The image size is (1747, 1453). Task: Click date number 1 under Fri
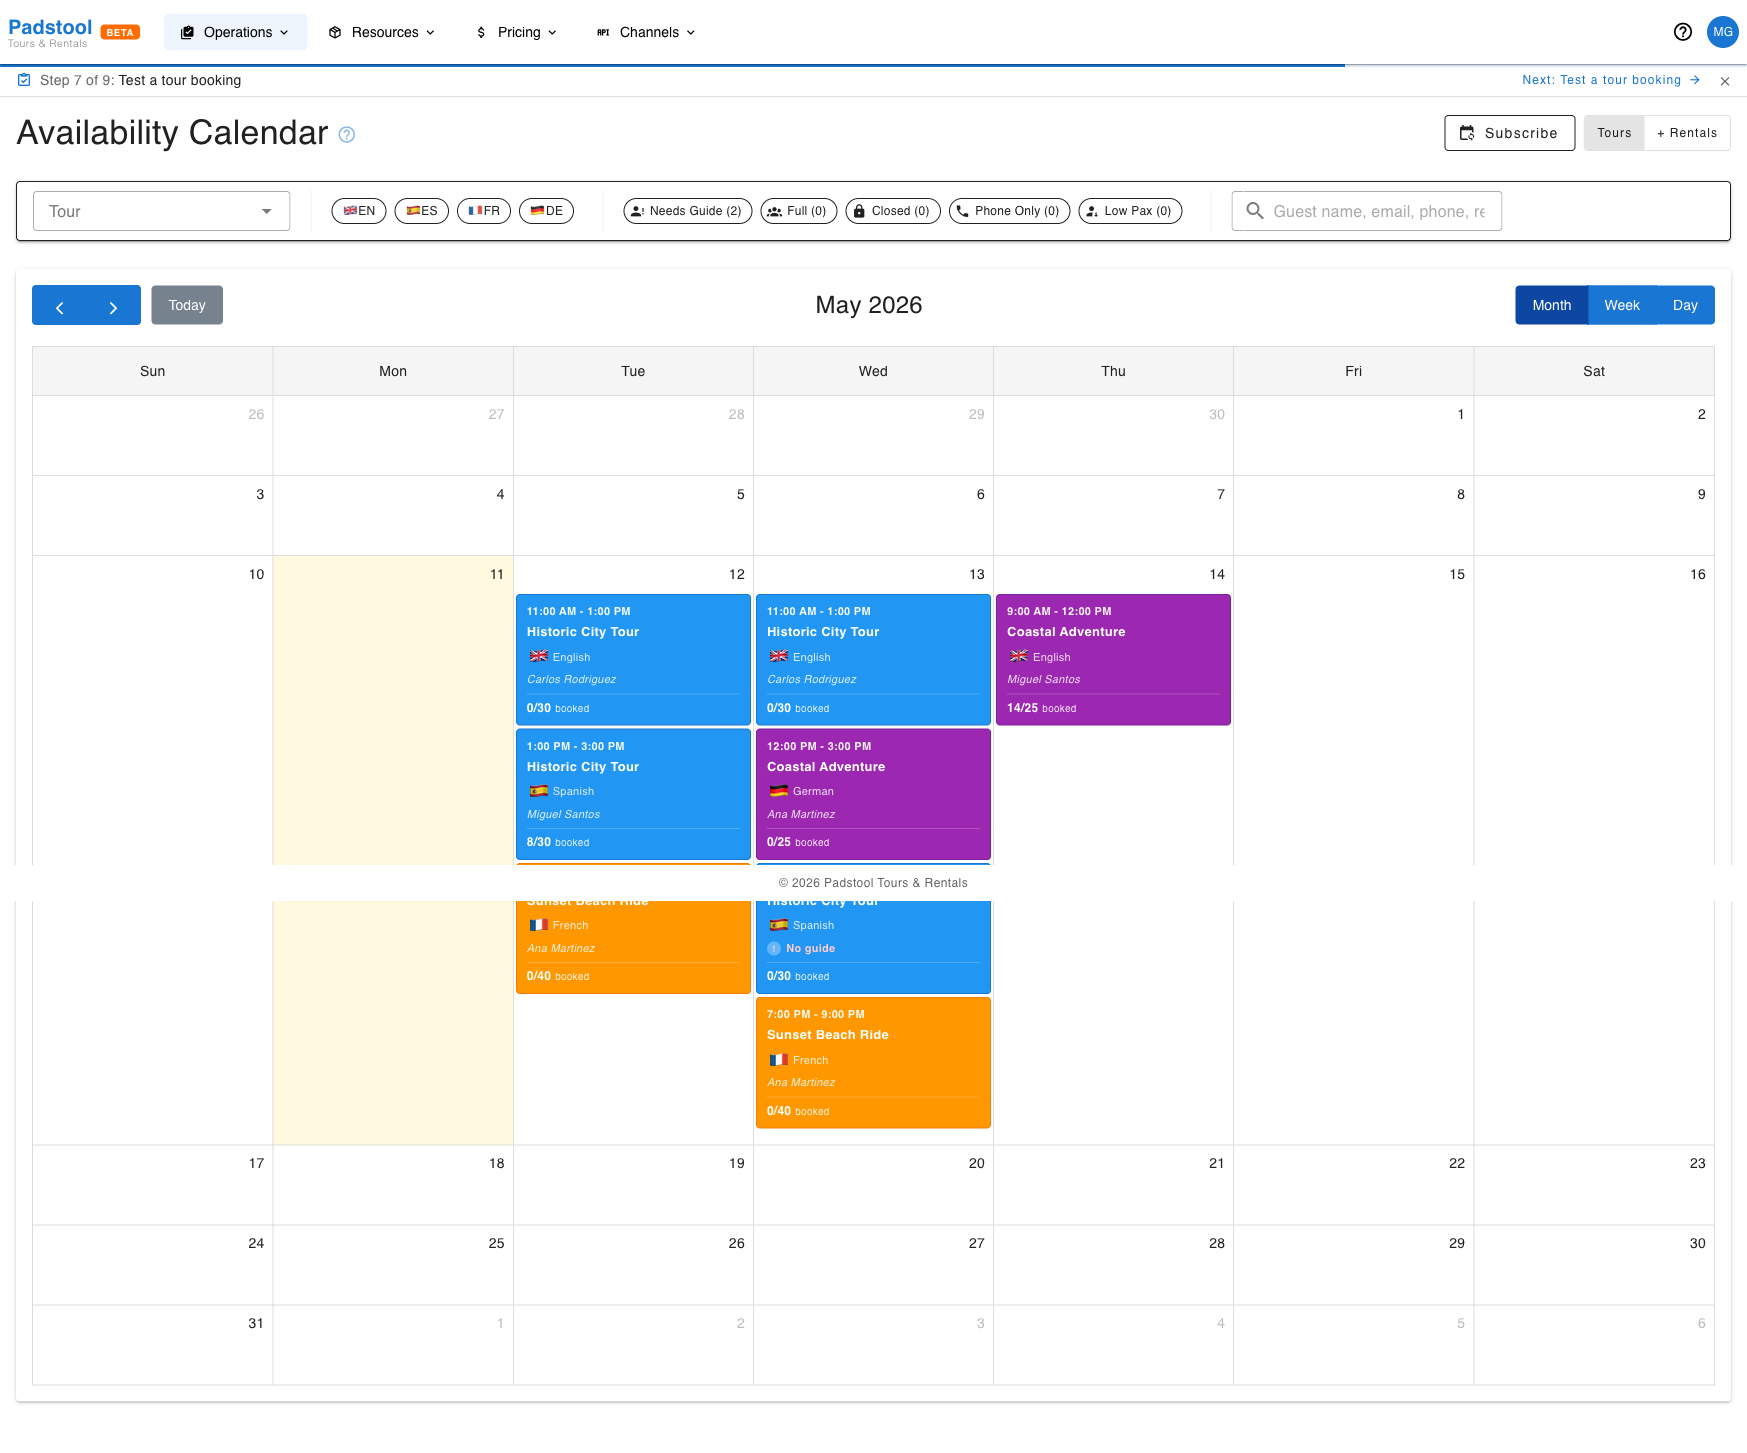pyautogui.click(x=1461, y=415)
